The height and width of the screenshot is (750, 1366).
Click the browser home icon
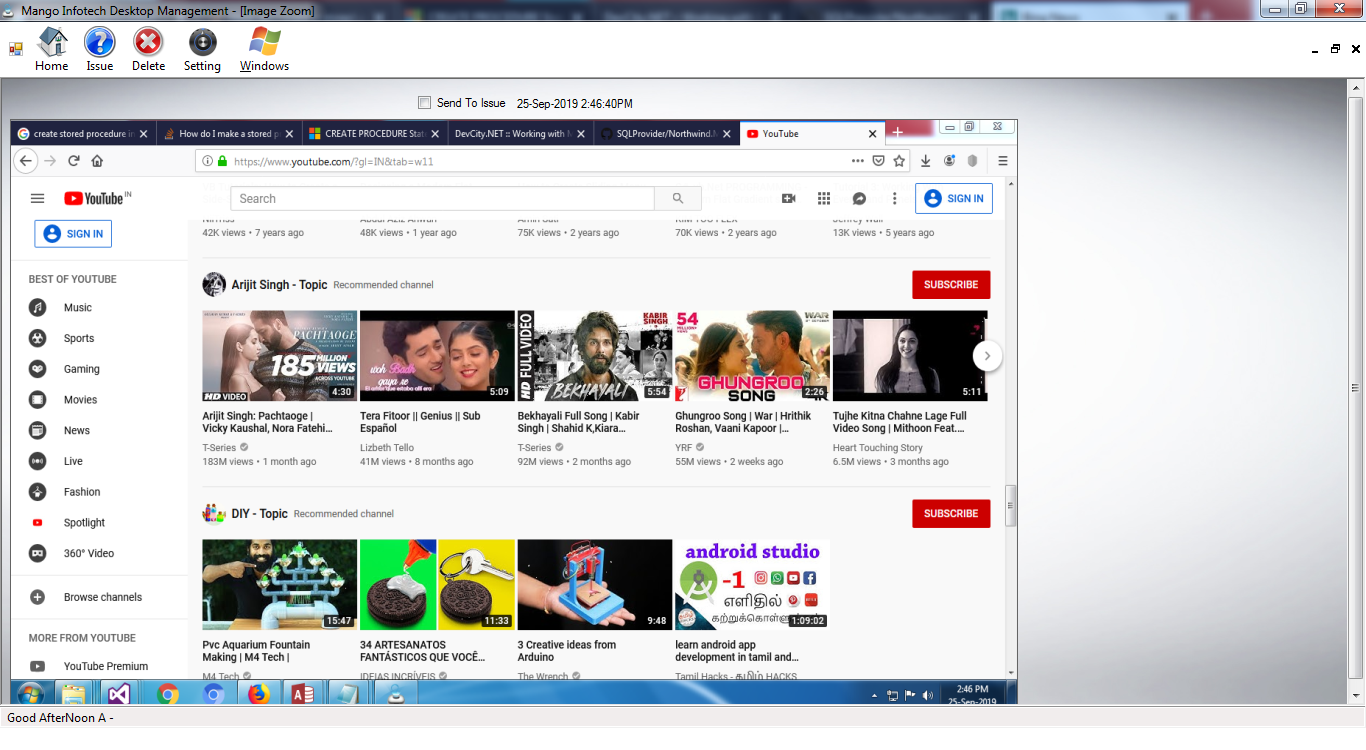click(97, 161)
